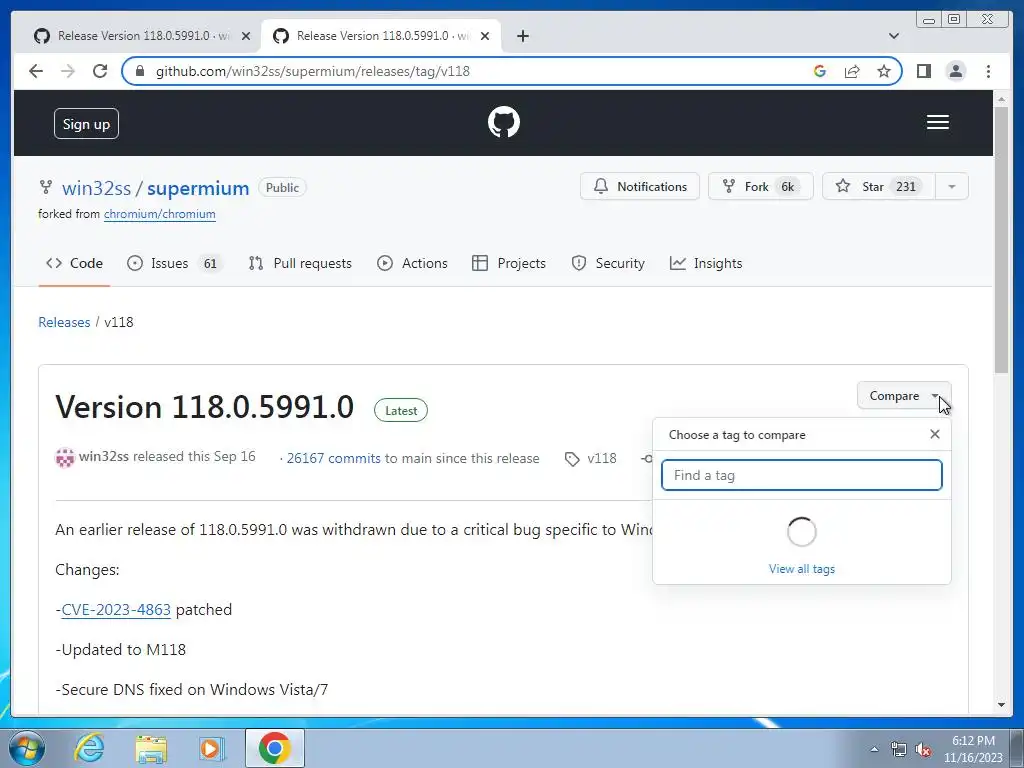Open the network tray icon
Image resolution: width=1024 pixels, height=768 pixels.
coord(899,750)
